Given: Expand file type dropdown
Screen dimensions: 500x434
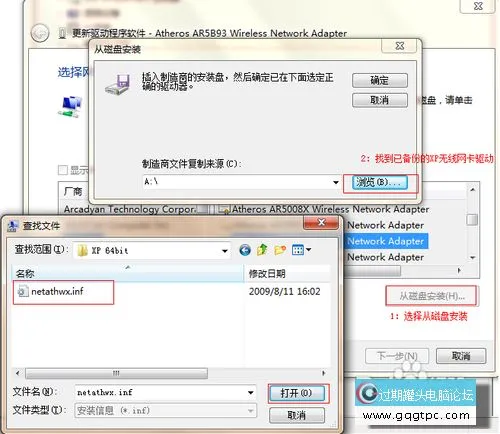Looking at the screenshot, I should pyautogui.click(x=251, y=410).
